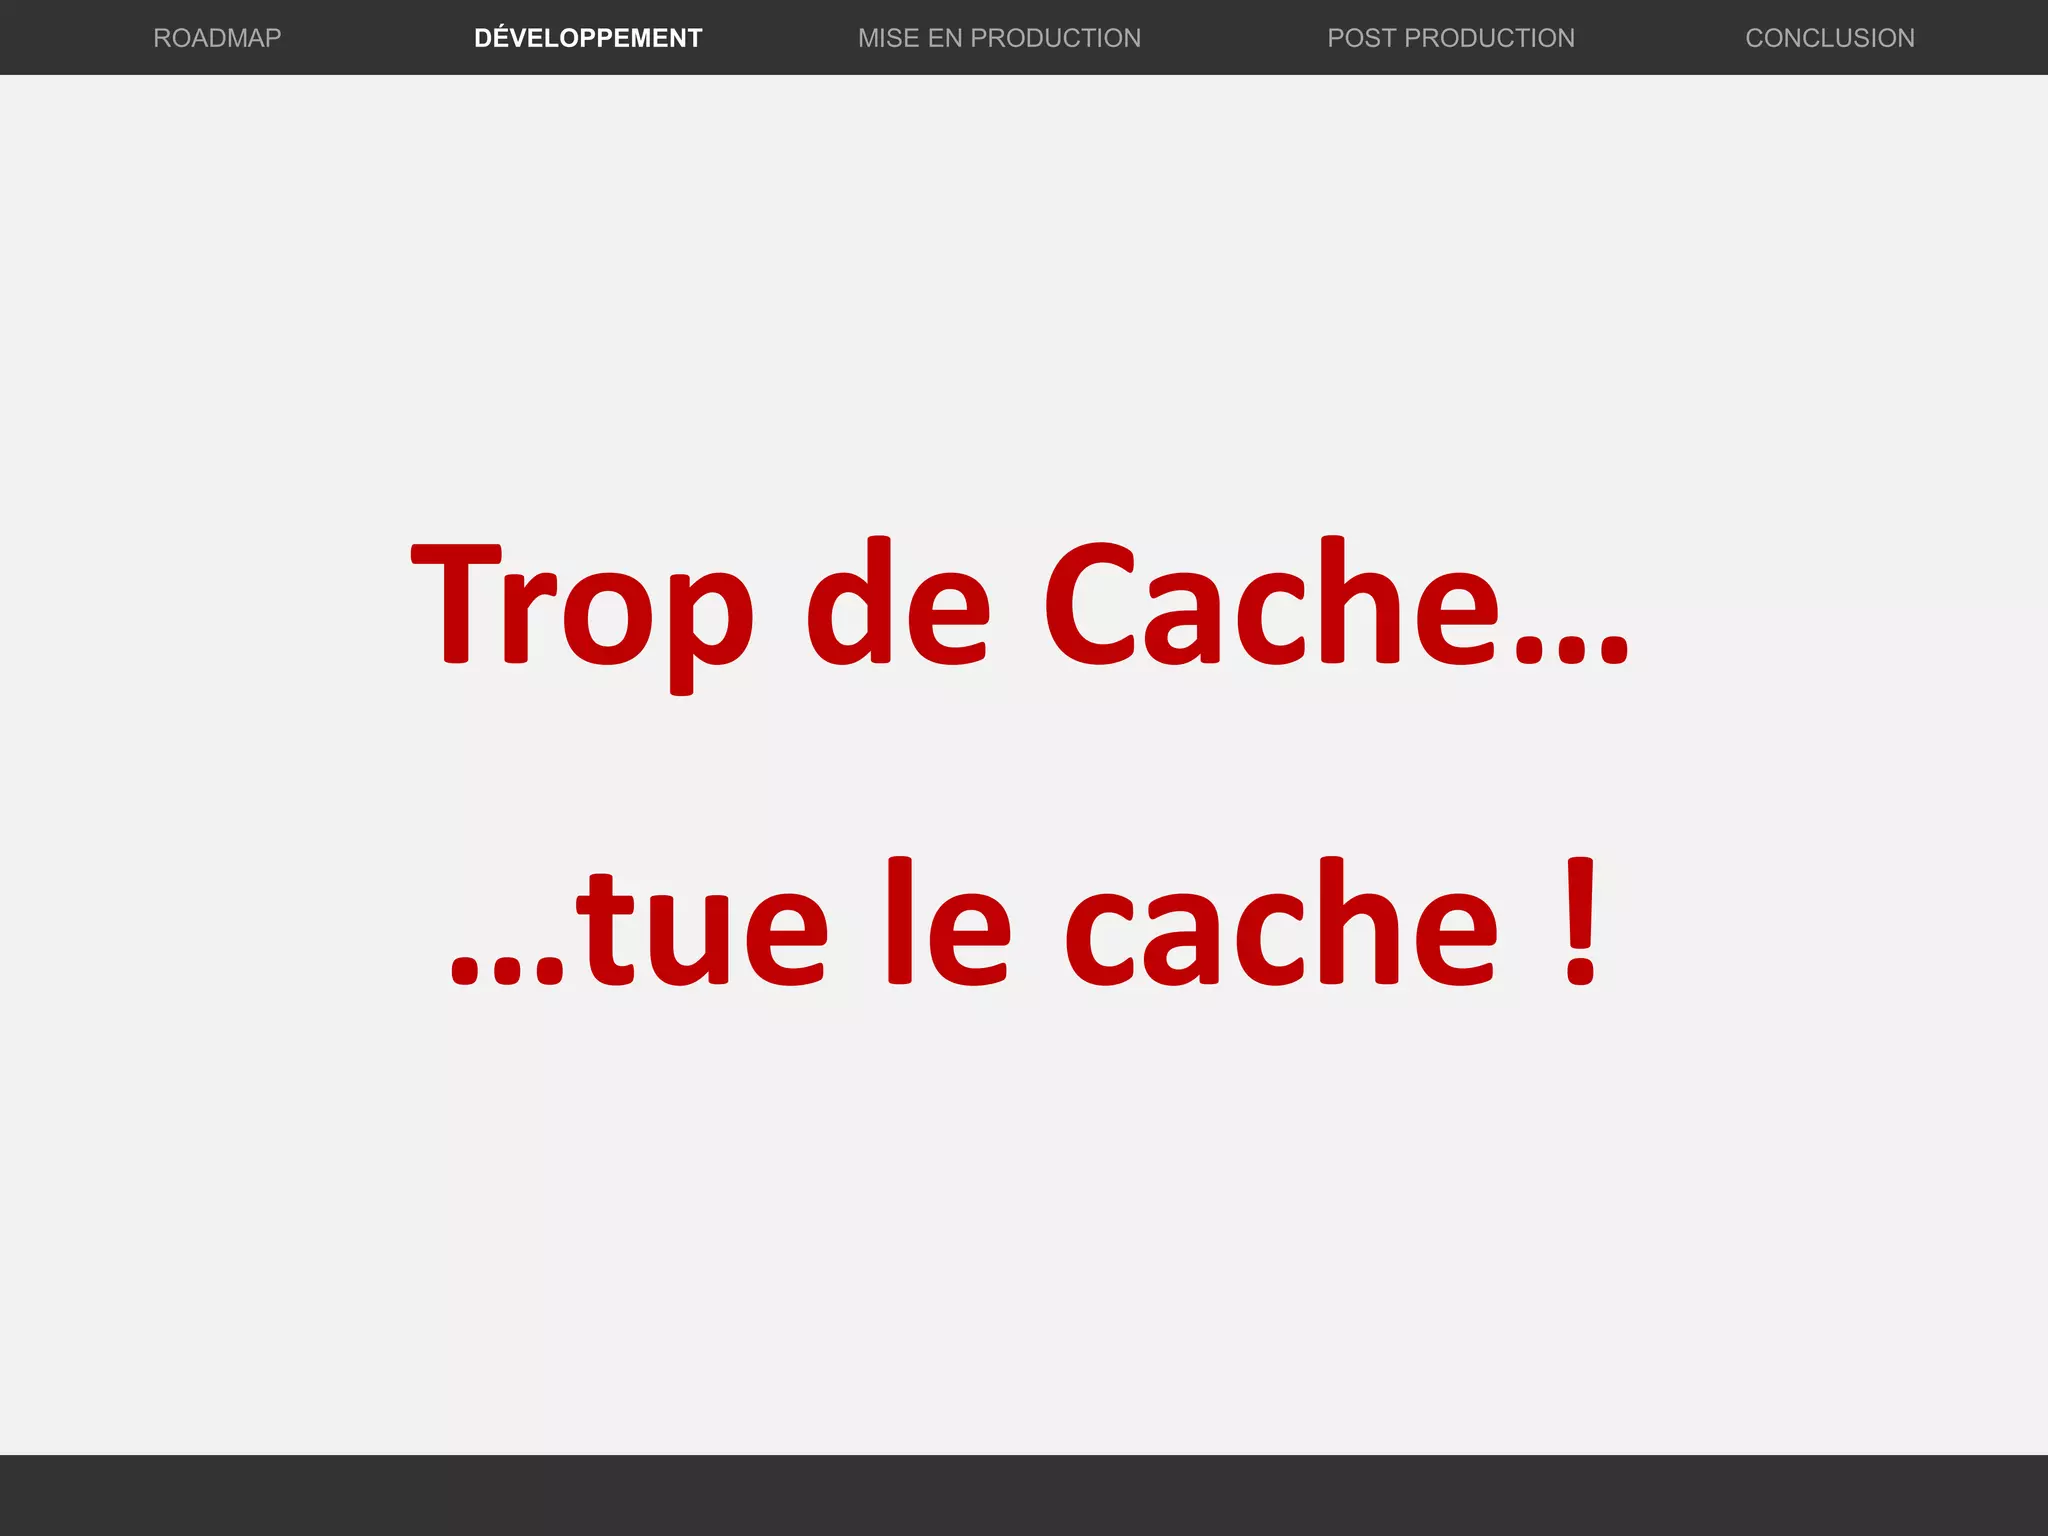This screenshot has height=1536, width=2048.
Task: Select the DÉVELOPPEMENT tab
Action: 588,37
